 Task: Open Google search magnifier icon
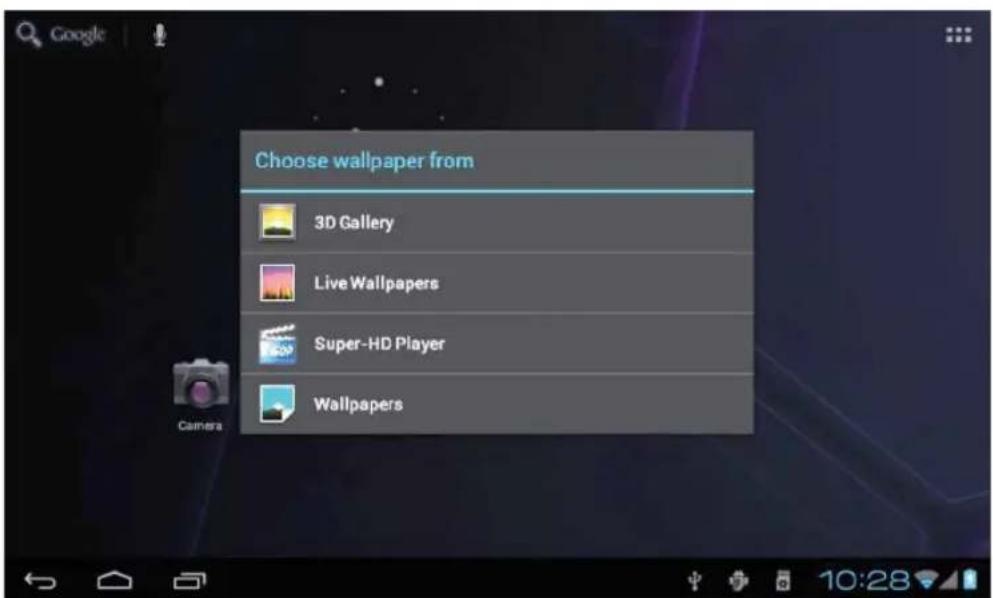28,34
